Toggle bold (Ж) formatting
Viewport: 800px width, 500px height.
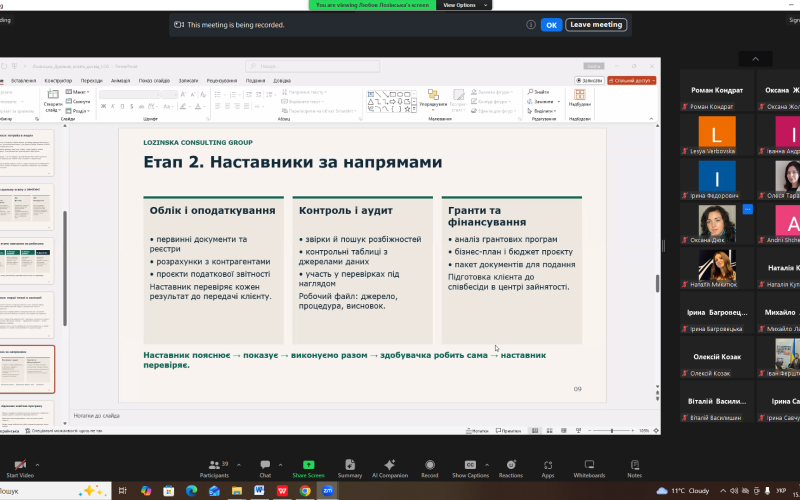(104, 107)
